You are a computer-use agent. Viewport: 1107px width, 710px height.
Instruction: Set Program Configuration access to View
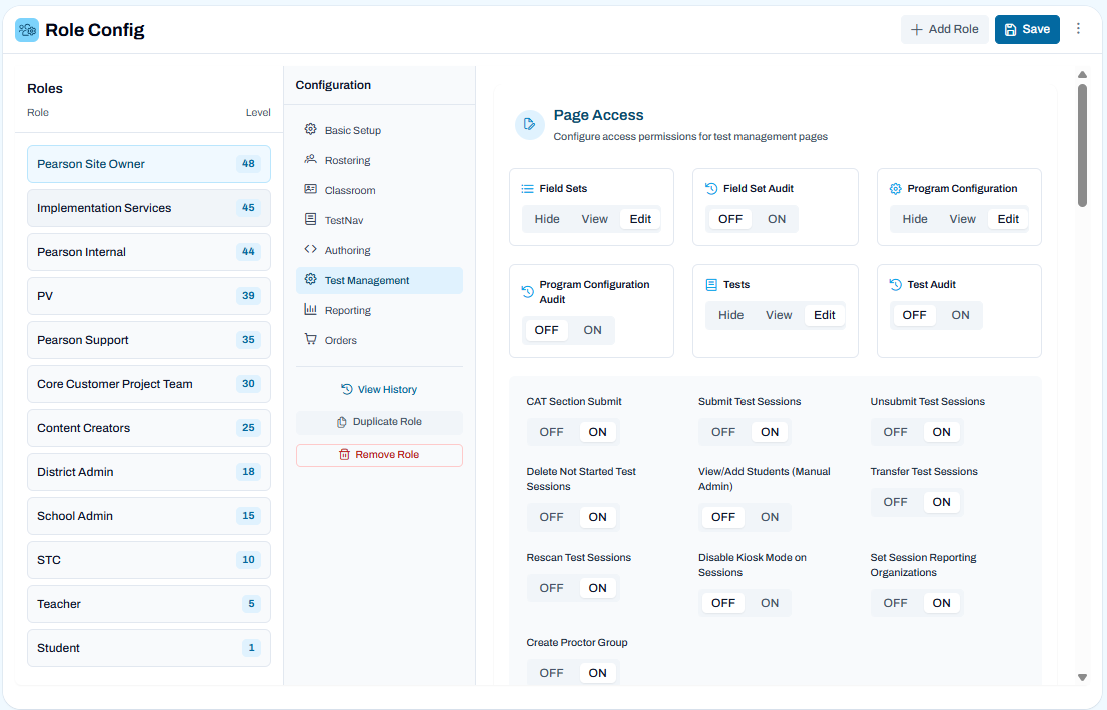962,219
